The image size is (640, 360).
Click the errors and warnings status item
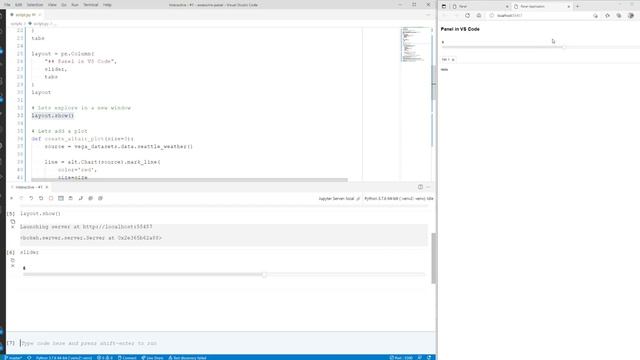tap(105, 358)
